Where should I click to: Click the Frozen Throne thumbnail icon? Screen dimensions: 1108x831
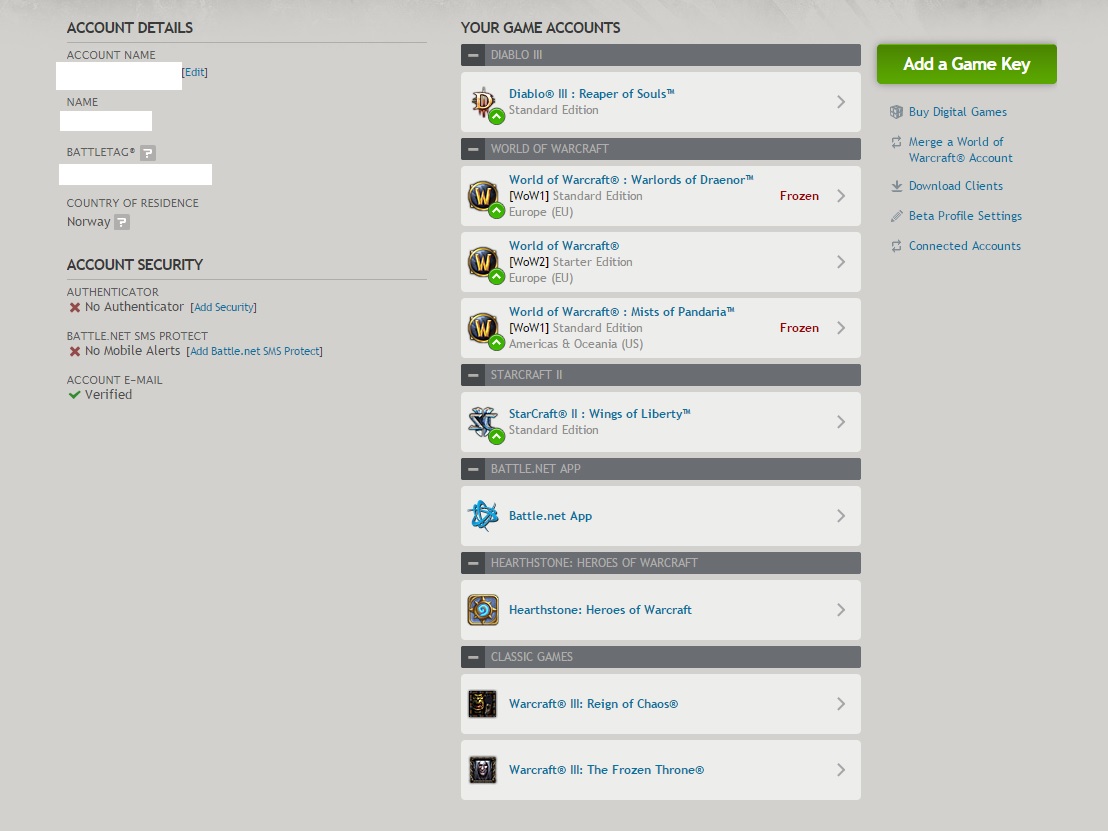click(x=483, y=770)
